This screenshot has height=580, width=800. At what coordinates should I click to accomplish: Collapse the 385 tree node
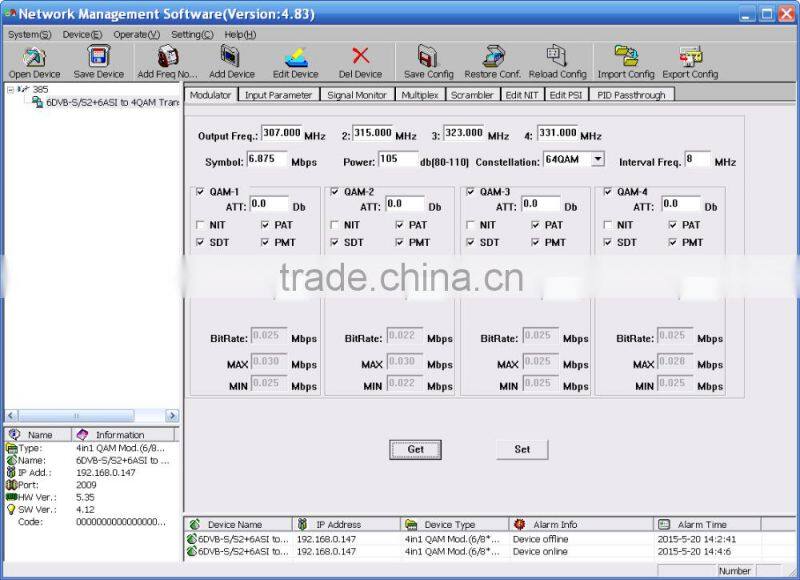click(10, 89)
